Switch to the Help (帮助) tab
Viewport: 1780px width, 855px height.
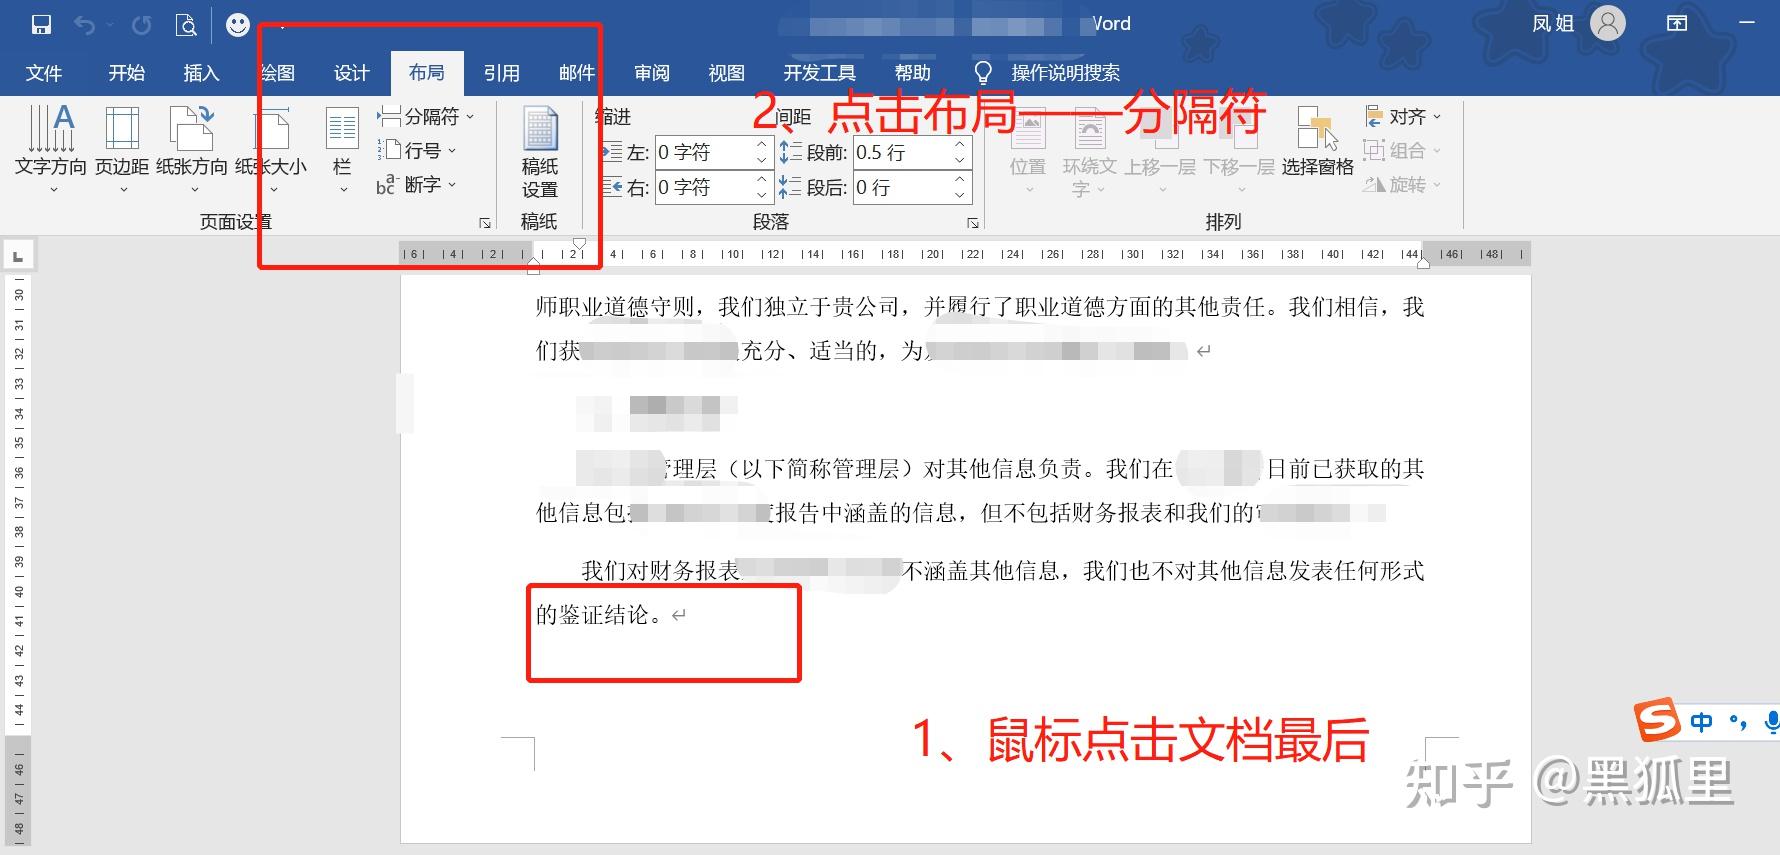(x=913, y=72)
